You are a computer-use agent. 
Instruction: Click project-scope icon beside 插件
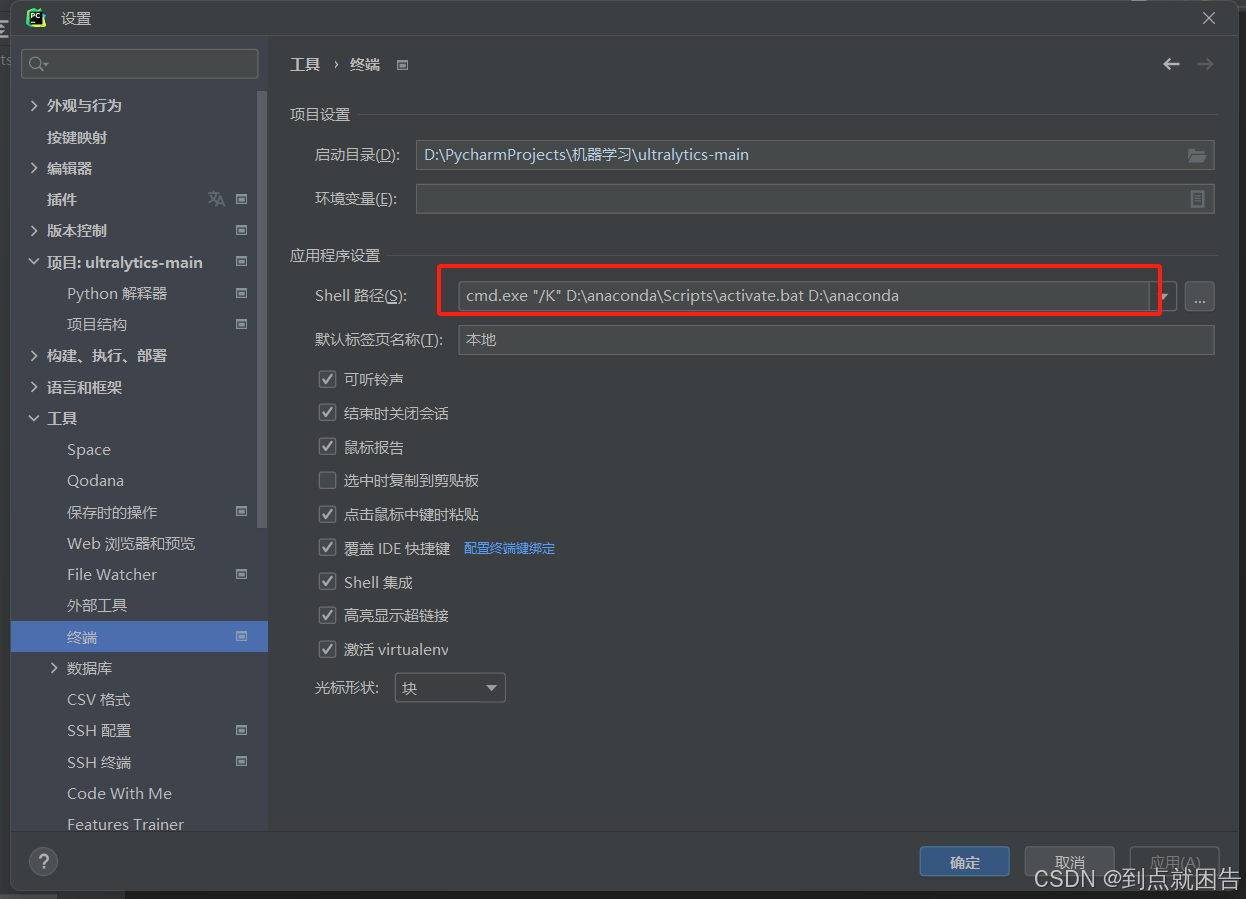tap(241, 199)
